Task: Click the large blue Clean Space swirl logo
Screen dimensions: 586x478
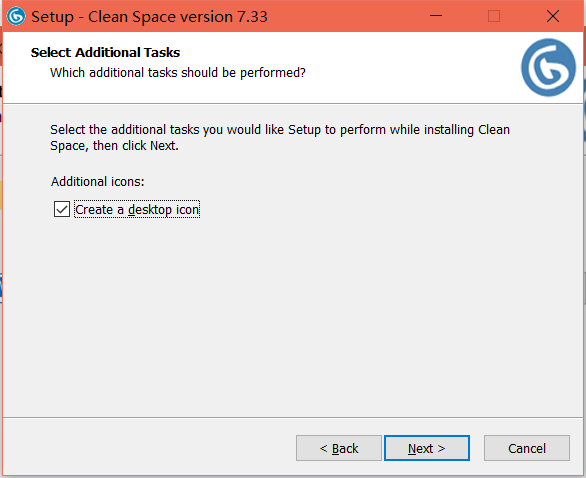Action: click(x=548, y=68)
